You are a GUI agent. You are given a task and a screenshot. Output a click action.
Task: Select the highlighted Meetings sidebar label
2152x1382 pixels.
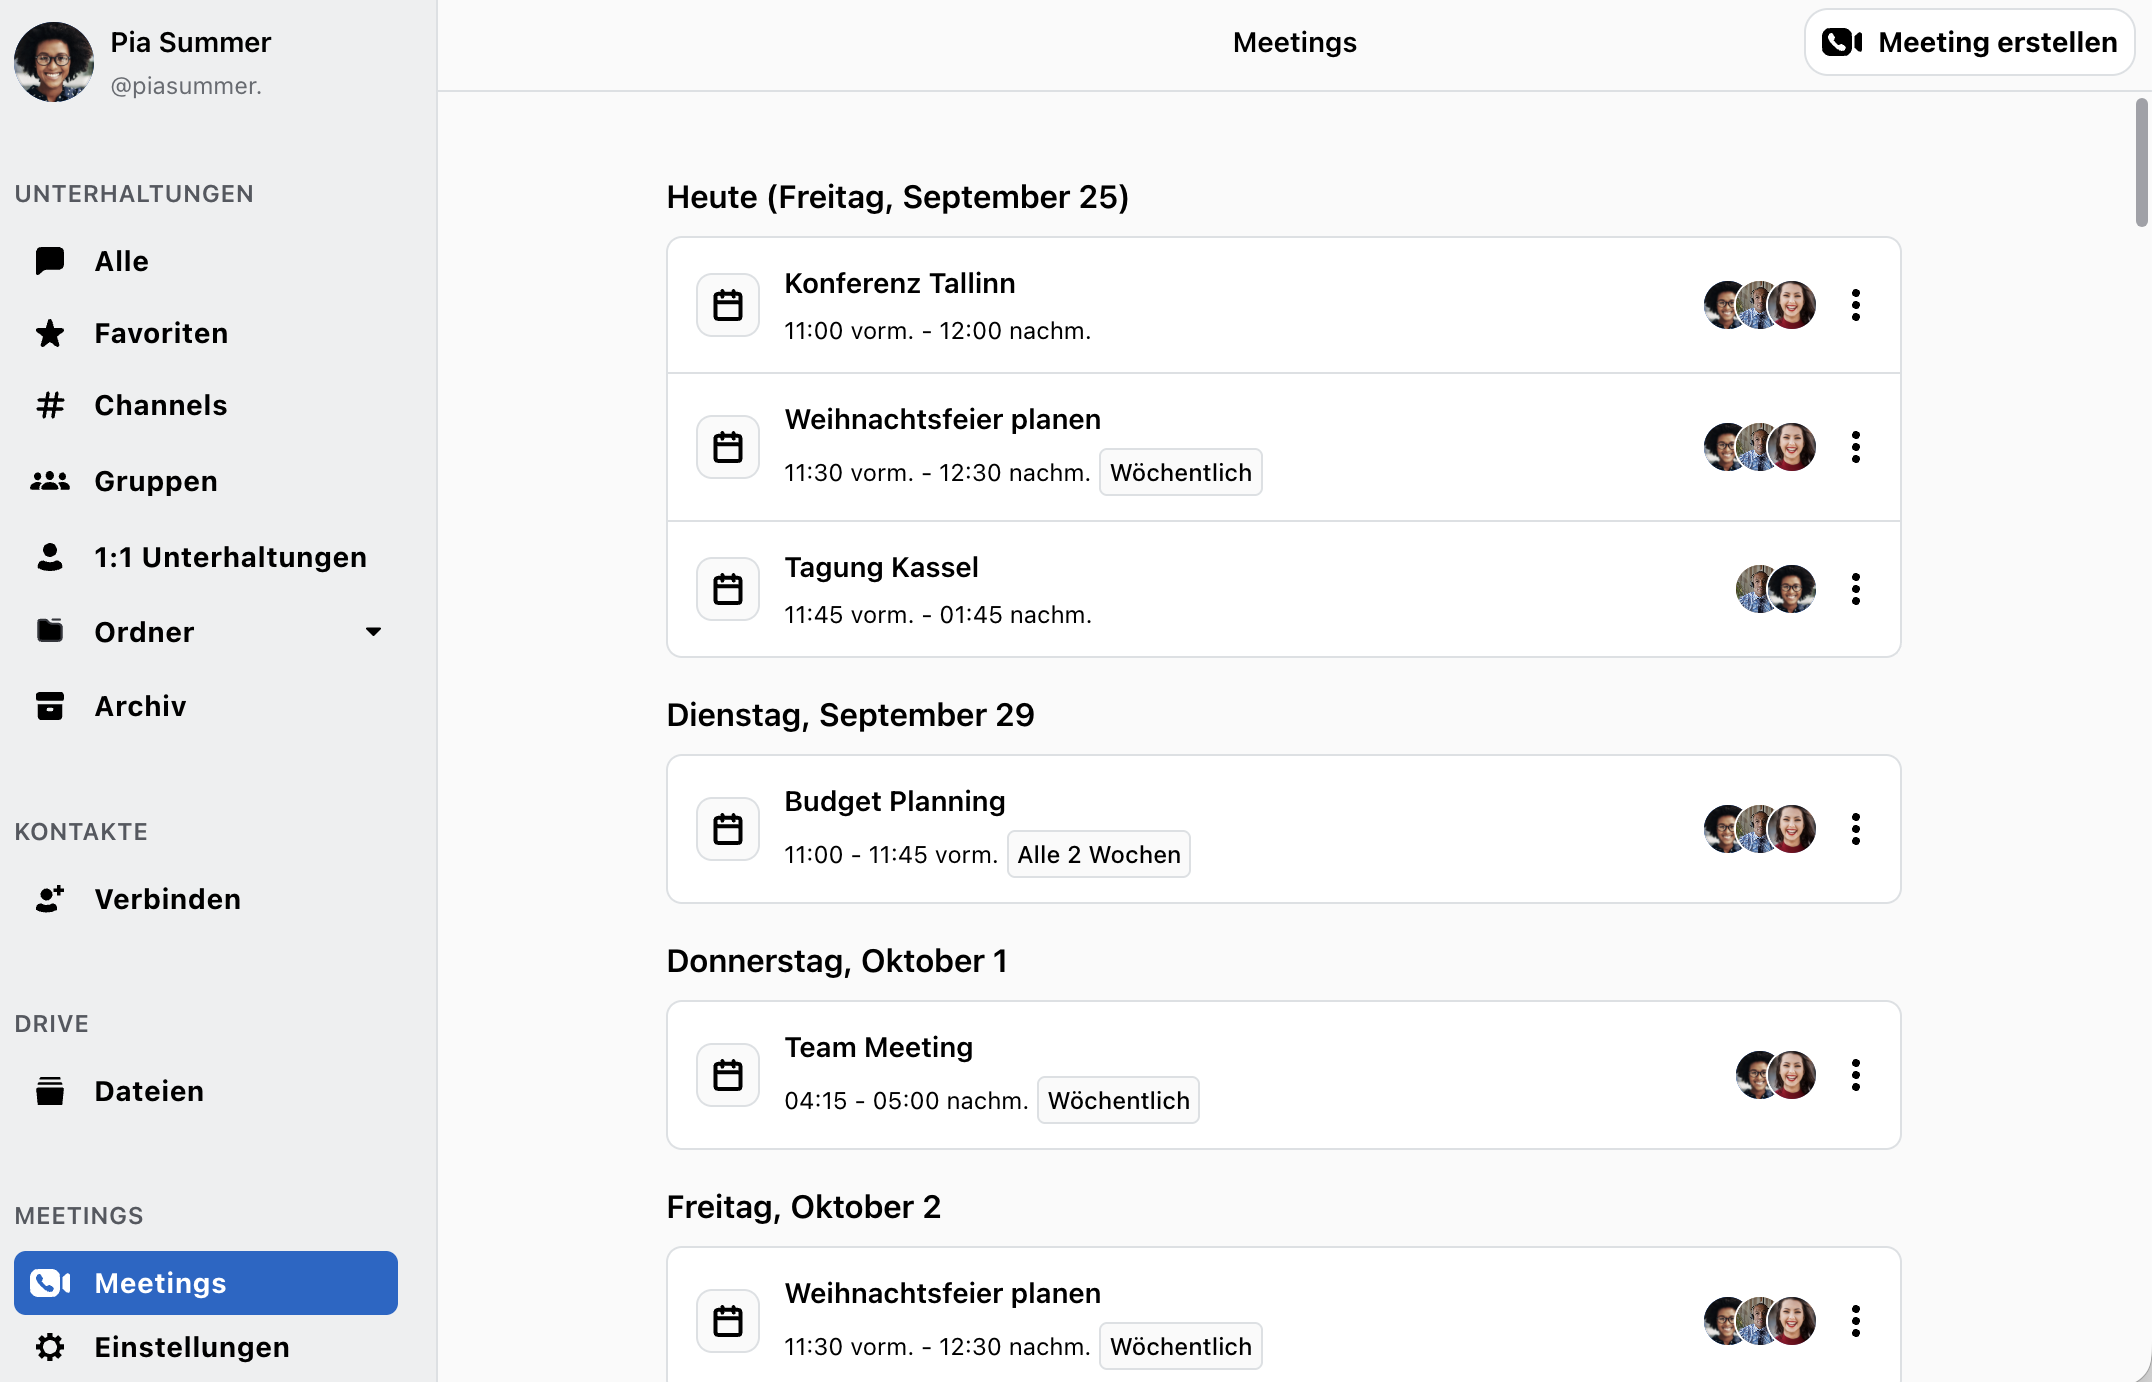pyautogui.click(x=160, y=1283)
